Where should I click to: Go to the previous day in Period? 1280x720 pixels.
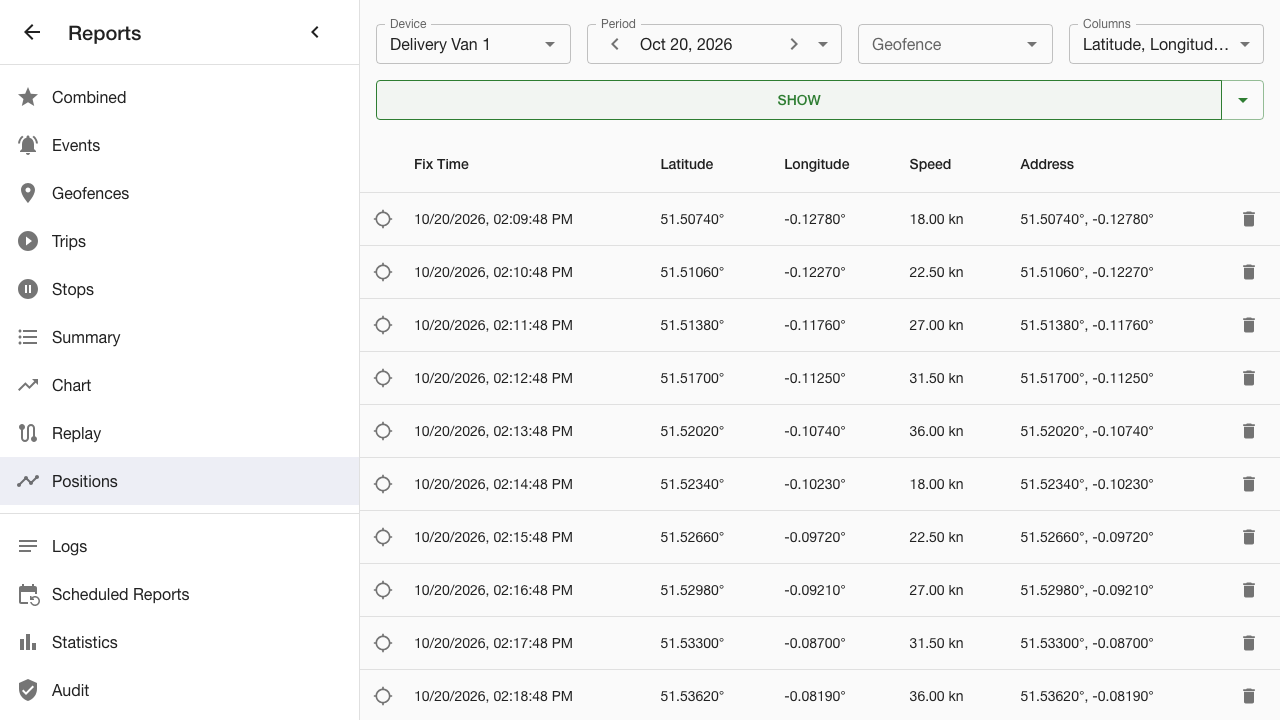(615, 44)
